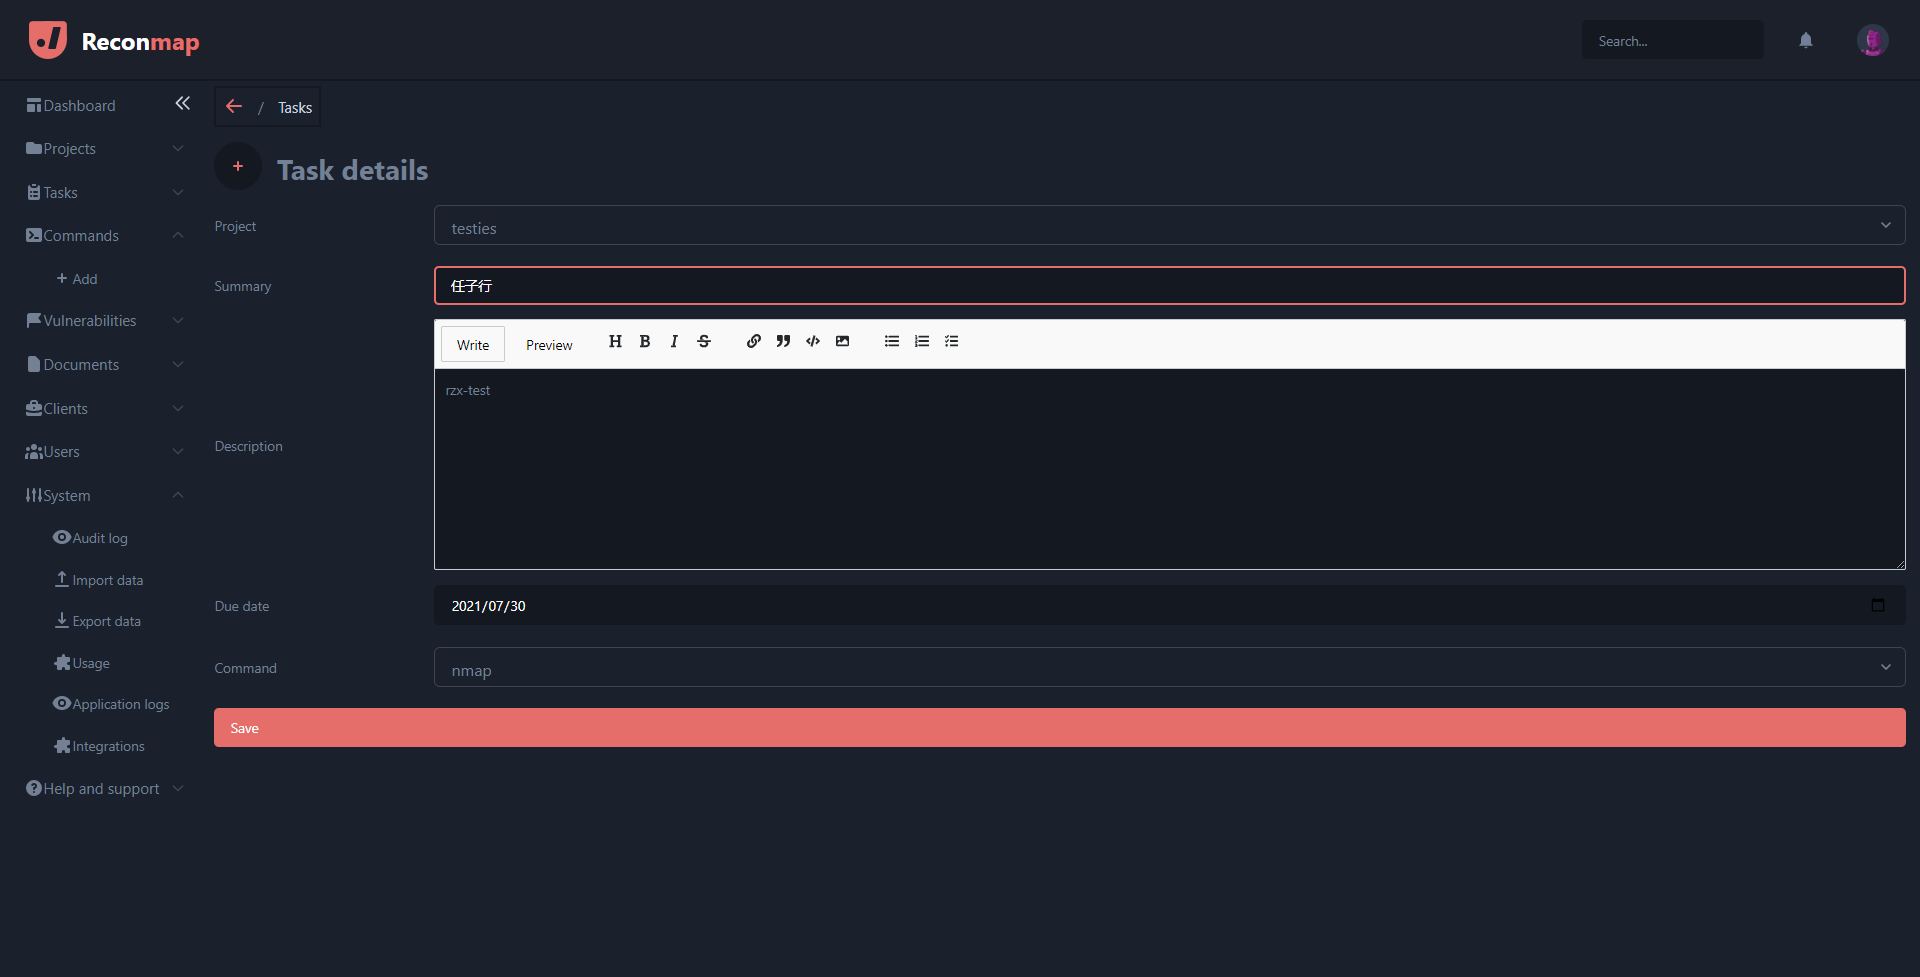Apply strikethrough formatting in editor

[704, 342]
